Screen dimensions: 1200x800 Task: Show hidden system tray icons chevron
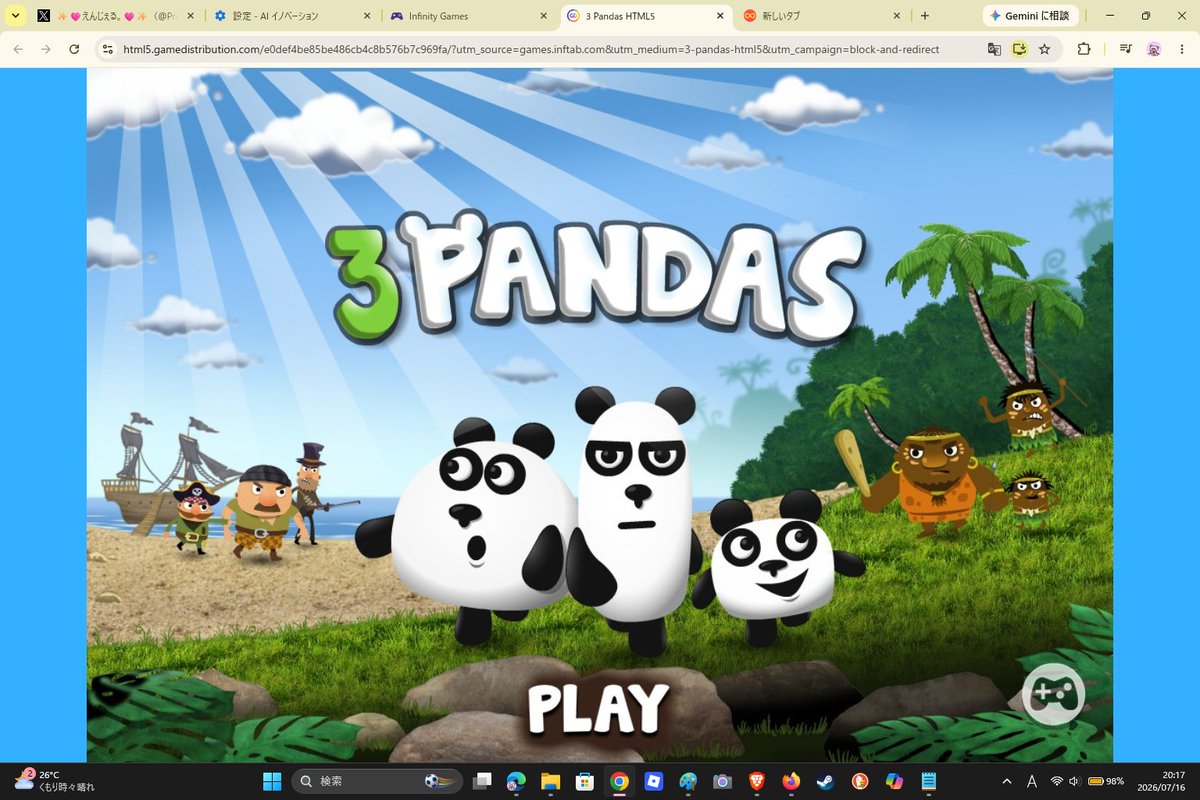tap(1006, 781)
